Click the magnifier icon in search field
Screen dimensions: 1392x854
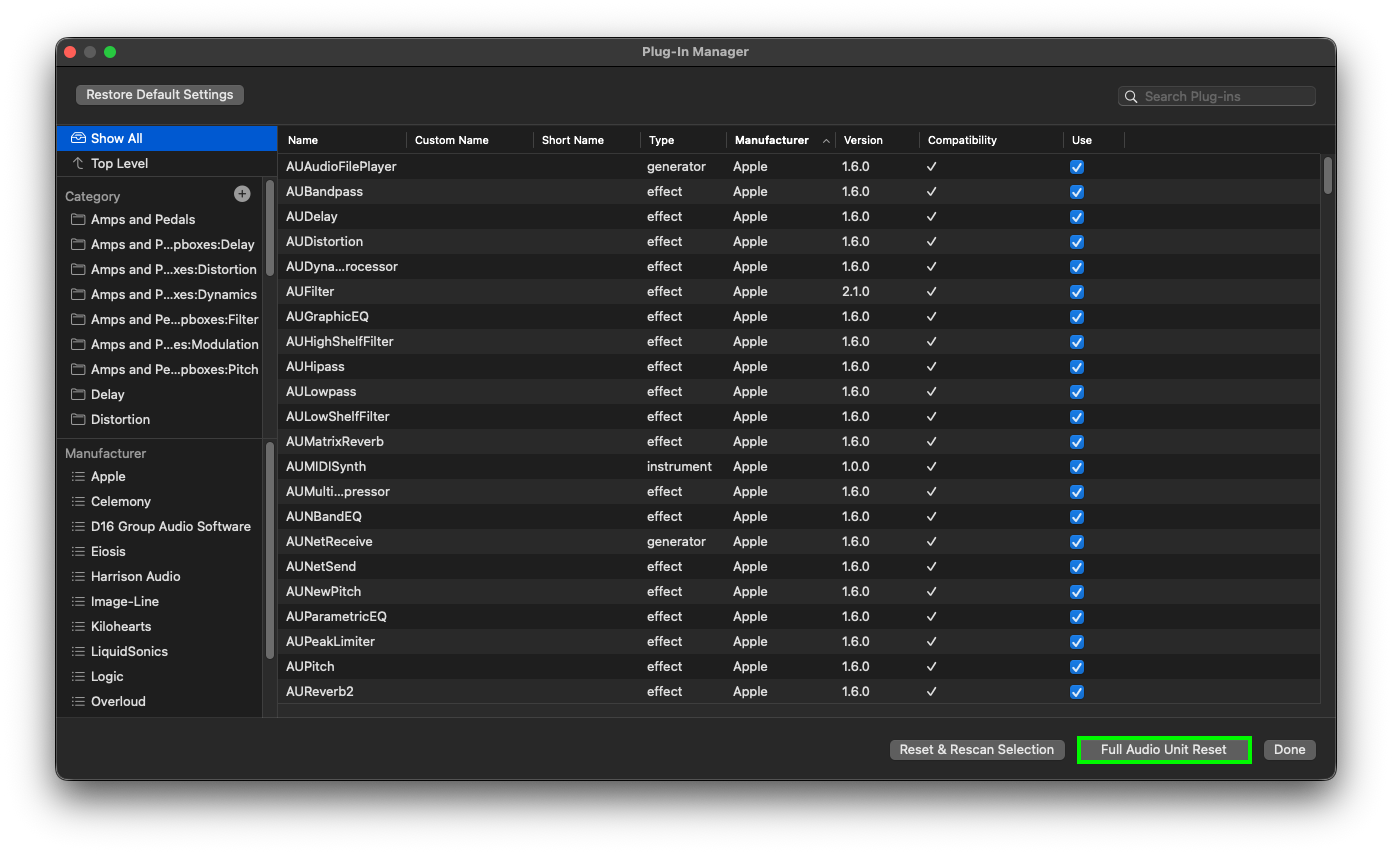[x=1131, y=97]
